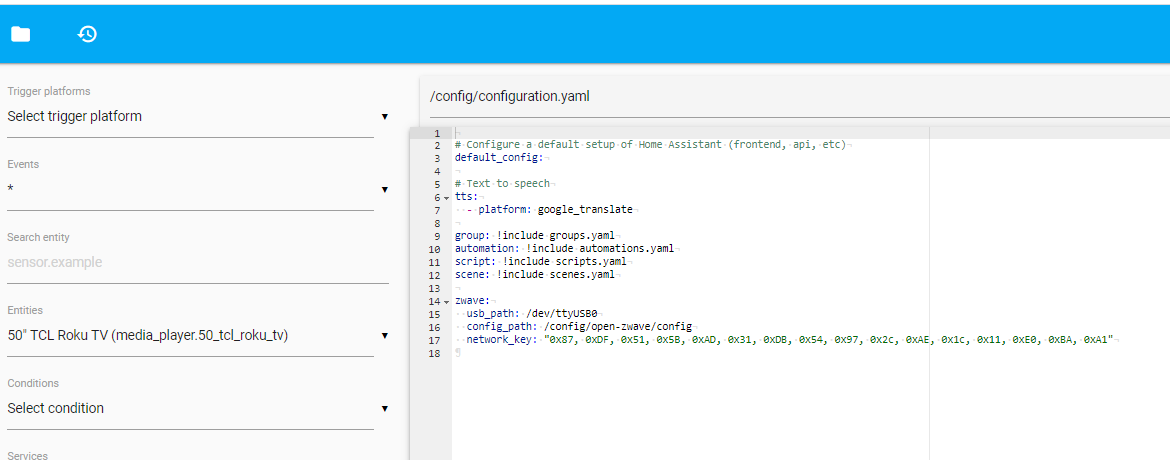The image size is (1170, 460).
Task: Collapse the zwave block fold arrow
Action: [x=447, y=302]
